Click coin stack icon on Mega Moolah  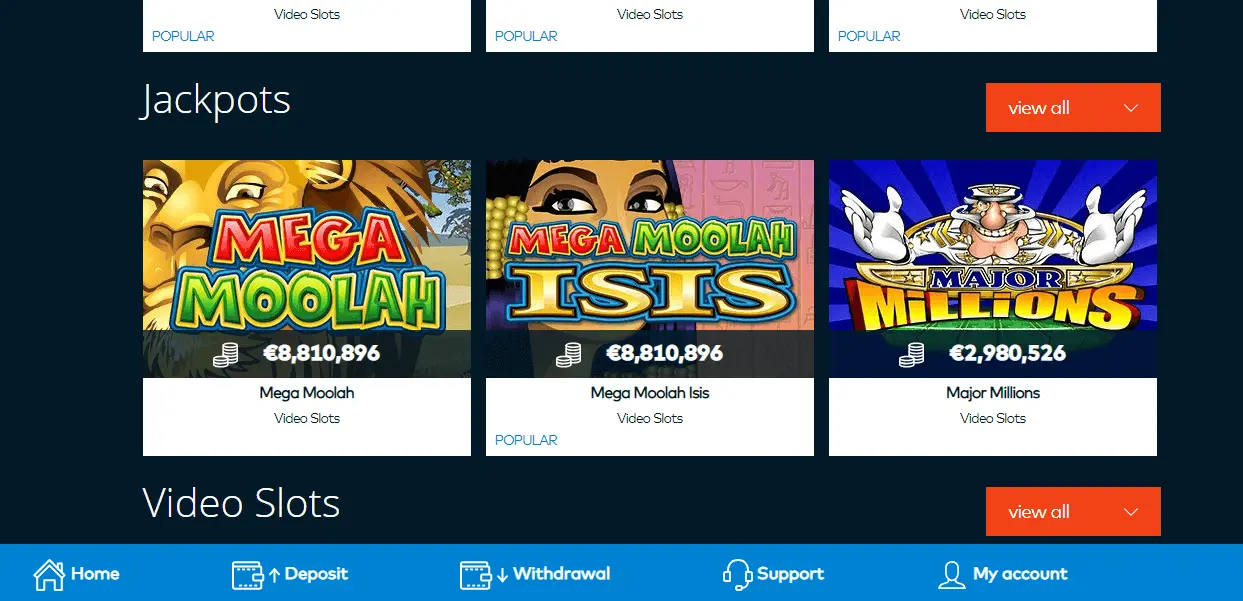(x=226, y=354)
